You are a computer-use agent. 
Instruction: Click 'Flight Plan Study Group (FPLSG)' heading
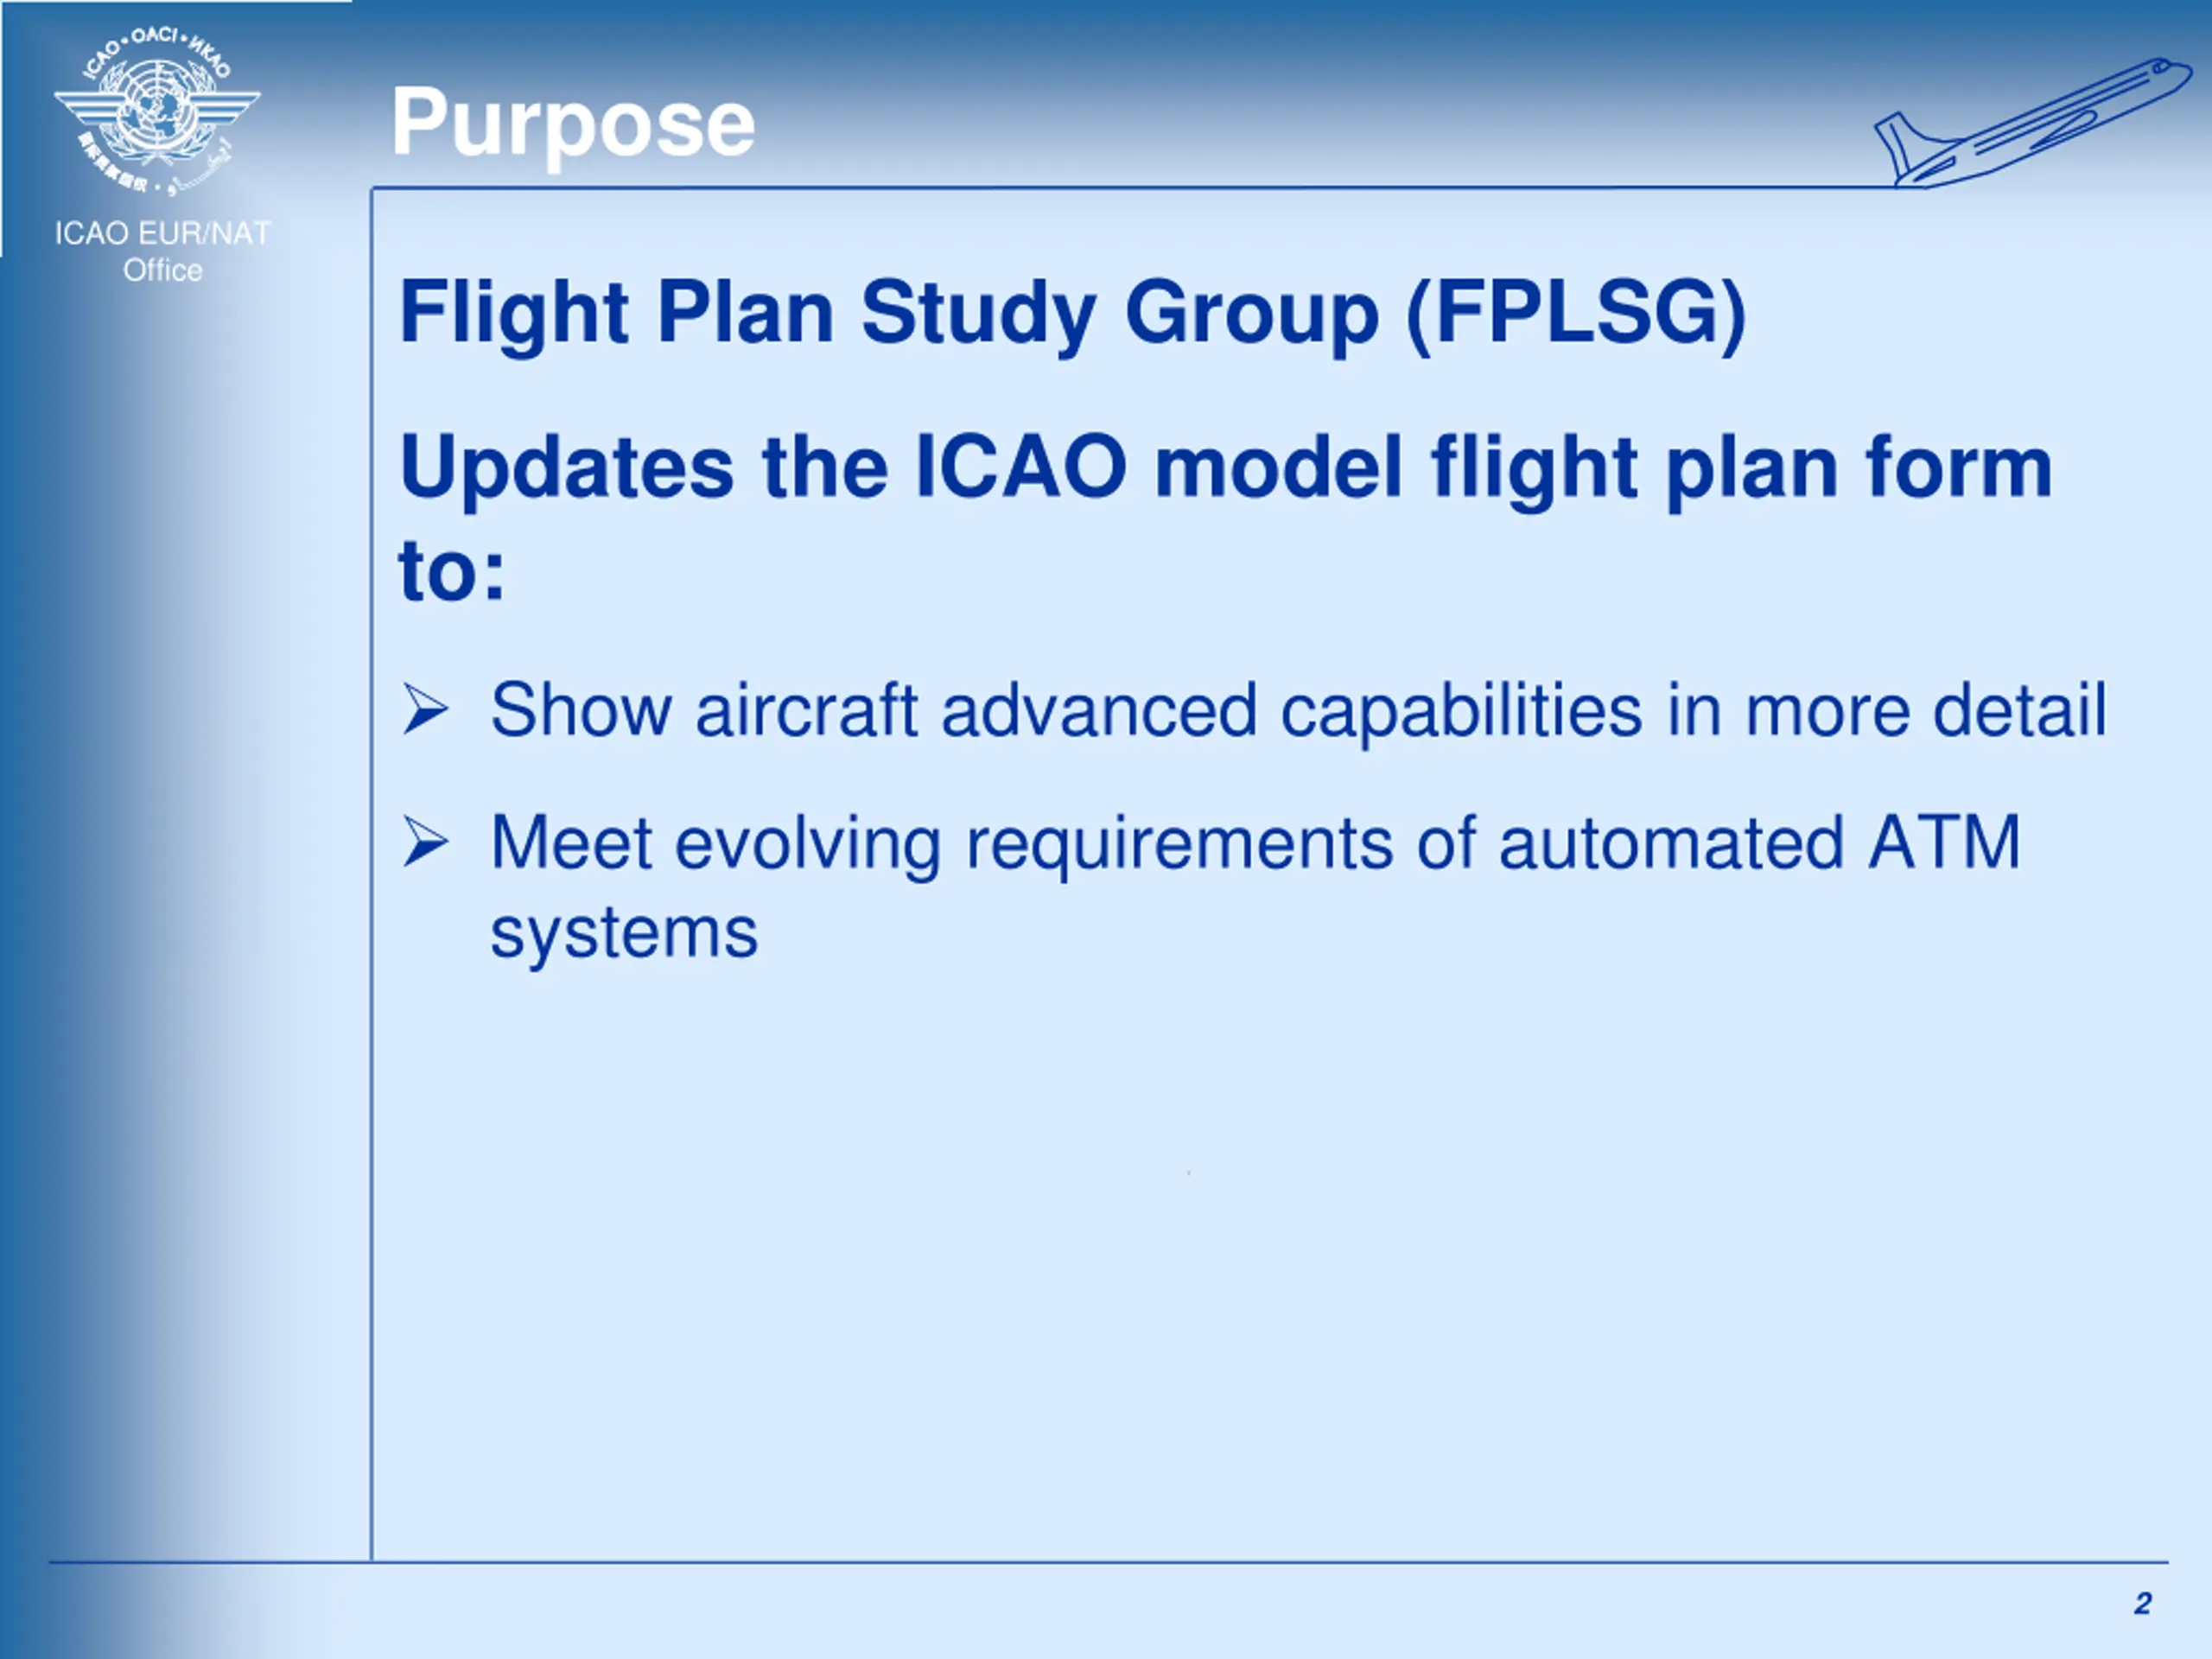click(x=1073, y=313)
